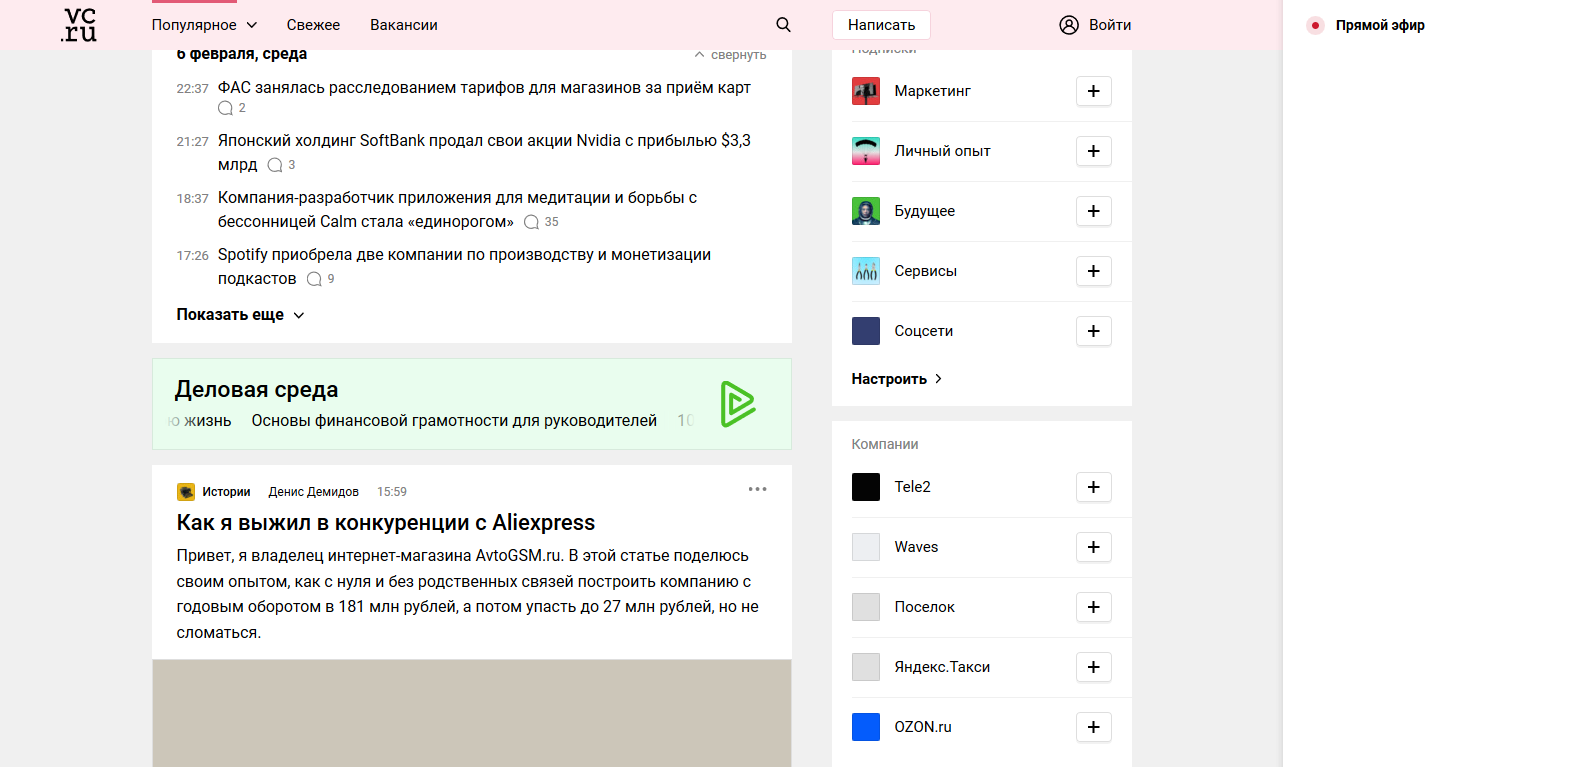Follow OZON.ru with its plus button

click(x=1094, y=727)
